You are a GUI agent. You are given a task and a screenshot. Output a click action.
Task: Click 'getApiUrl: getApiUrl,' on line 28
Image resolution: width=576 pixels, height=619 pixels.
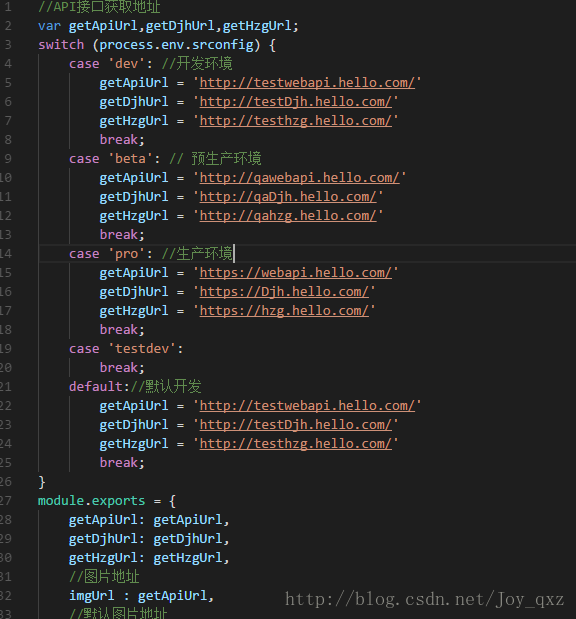point(149,520)
